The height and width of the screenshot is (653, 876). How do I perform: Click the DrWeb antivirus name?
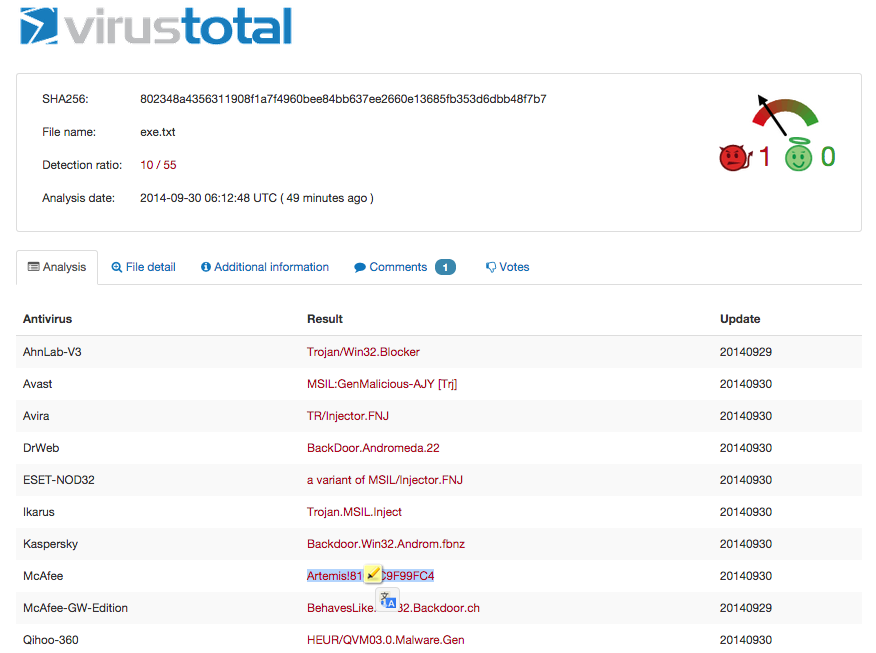click(41, 448)
